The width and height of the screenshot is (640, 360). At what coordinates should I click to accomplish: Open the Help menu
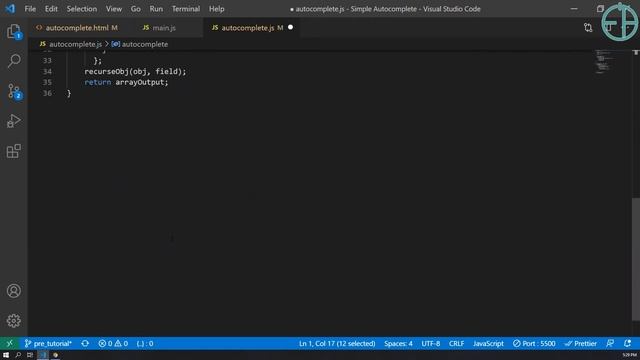point(216,9)
